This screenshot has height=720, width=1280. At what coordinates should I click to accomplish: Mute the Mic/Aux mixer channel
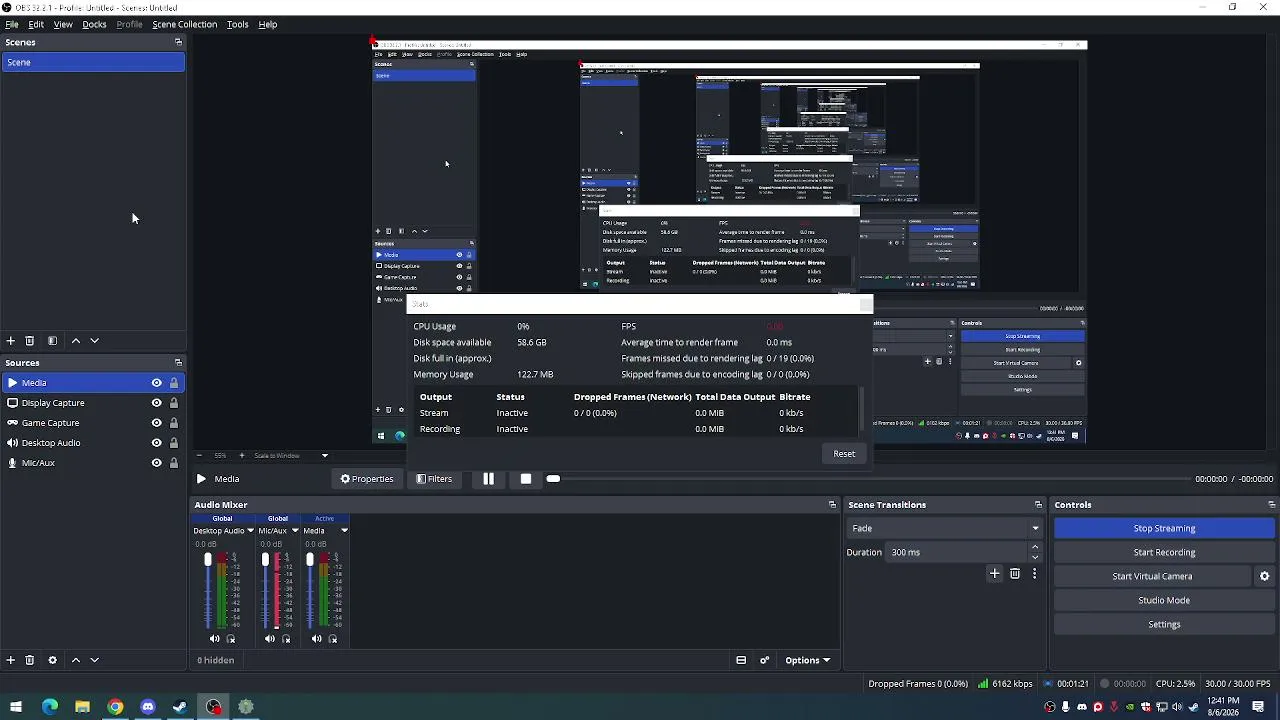tap(270, 639)
